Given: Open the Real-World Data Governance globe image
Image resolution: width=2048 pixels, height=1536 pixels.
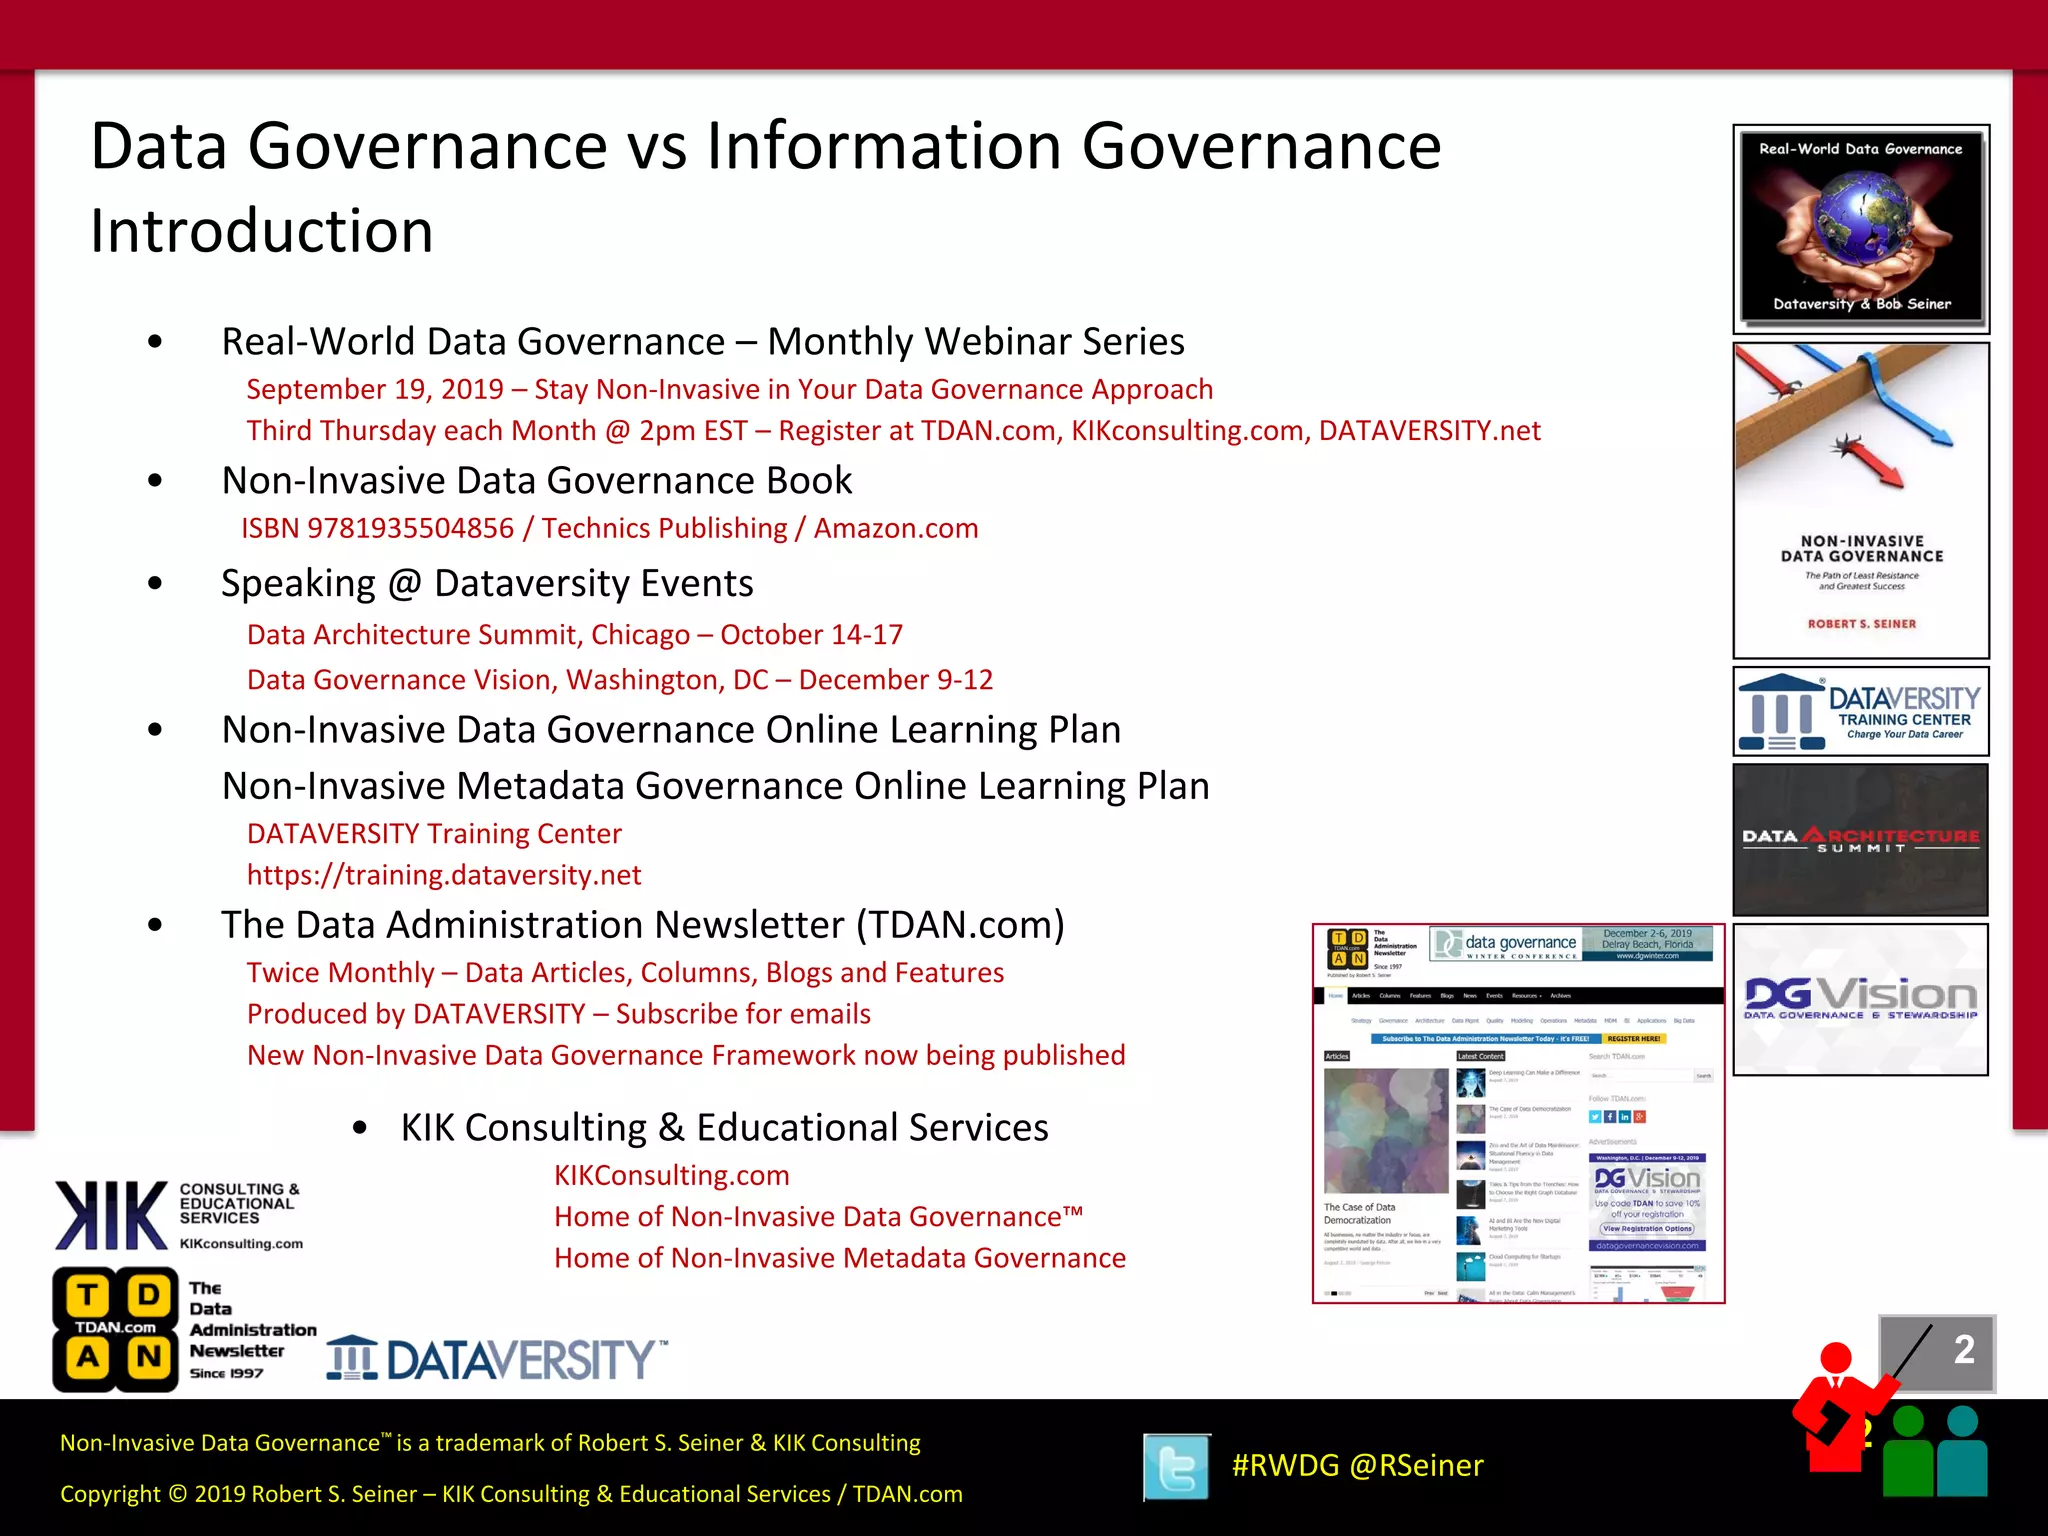Looking at the screenshot, I should (x=1861, y=229).
